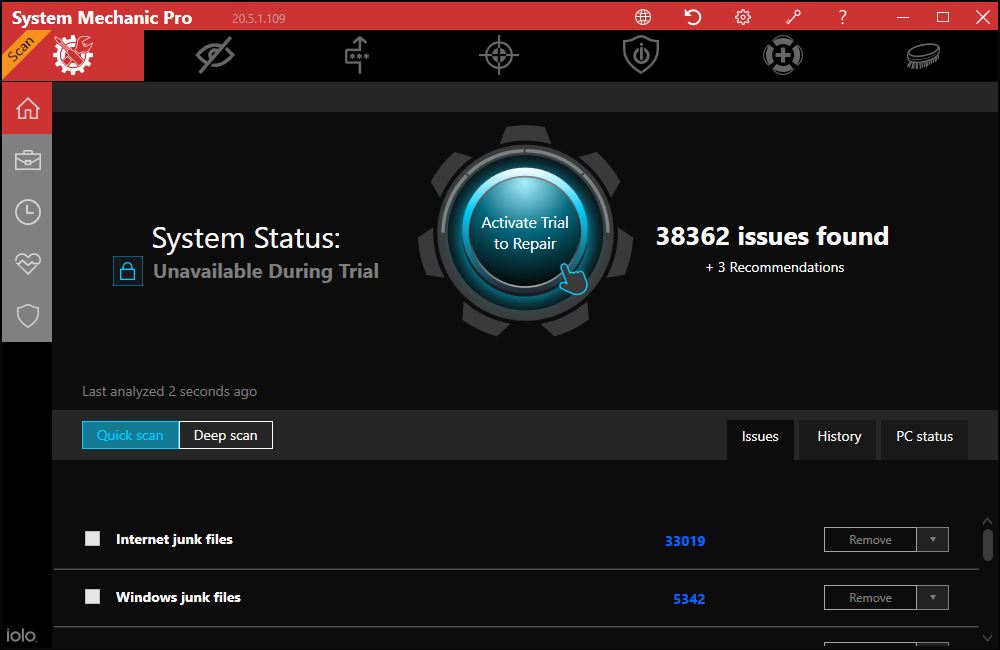Screen dimensions: 1000x650
Task: Click the issues list scrollbar thumb
Action: point(987,545)
